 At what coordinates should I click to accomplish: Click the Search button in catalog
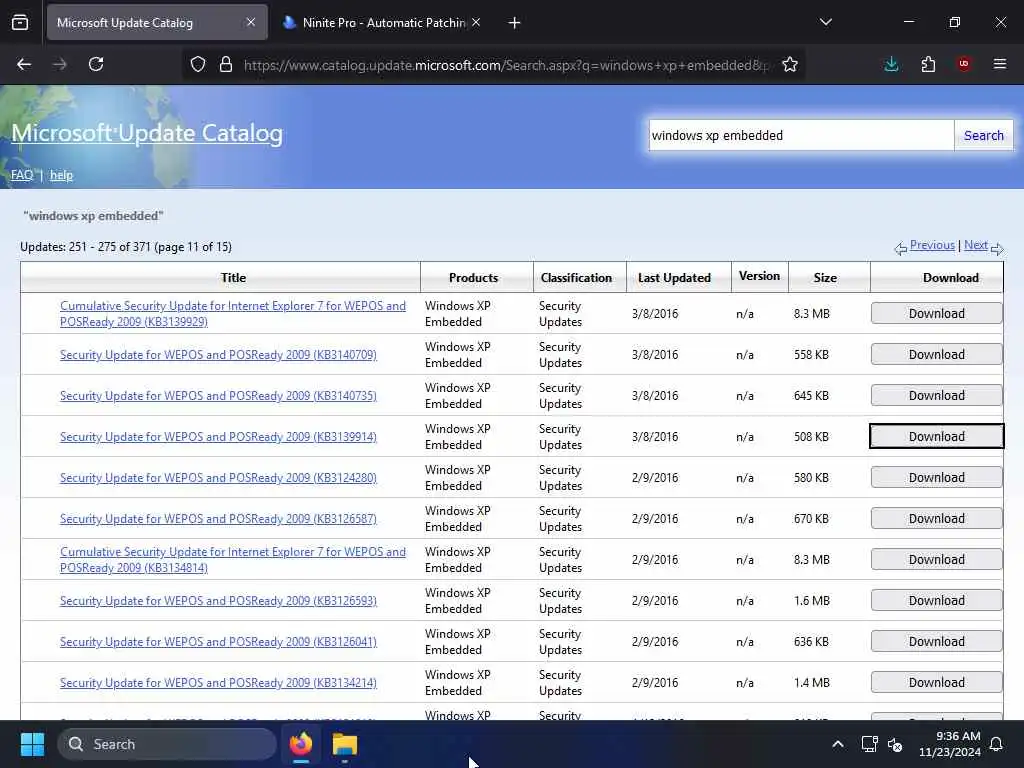point(984,135)
